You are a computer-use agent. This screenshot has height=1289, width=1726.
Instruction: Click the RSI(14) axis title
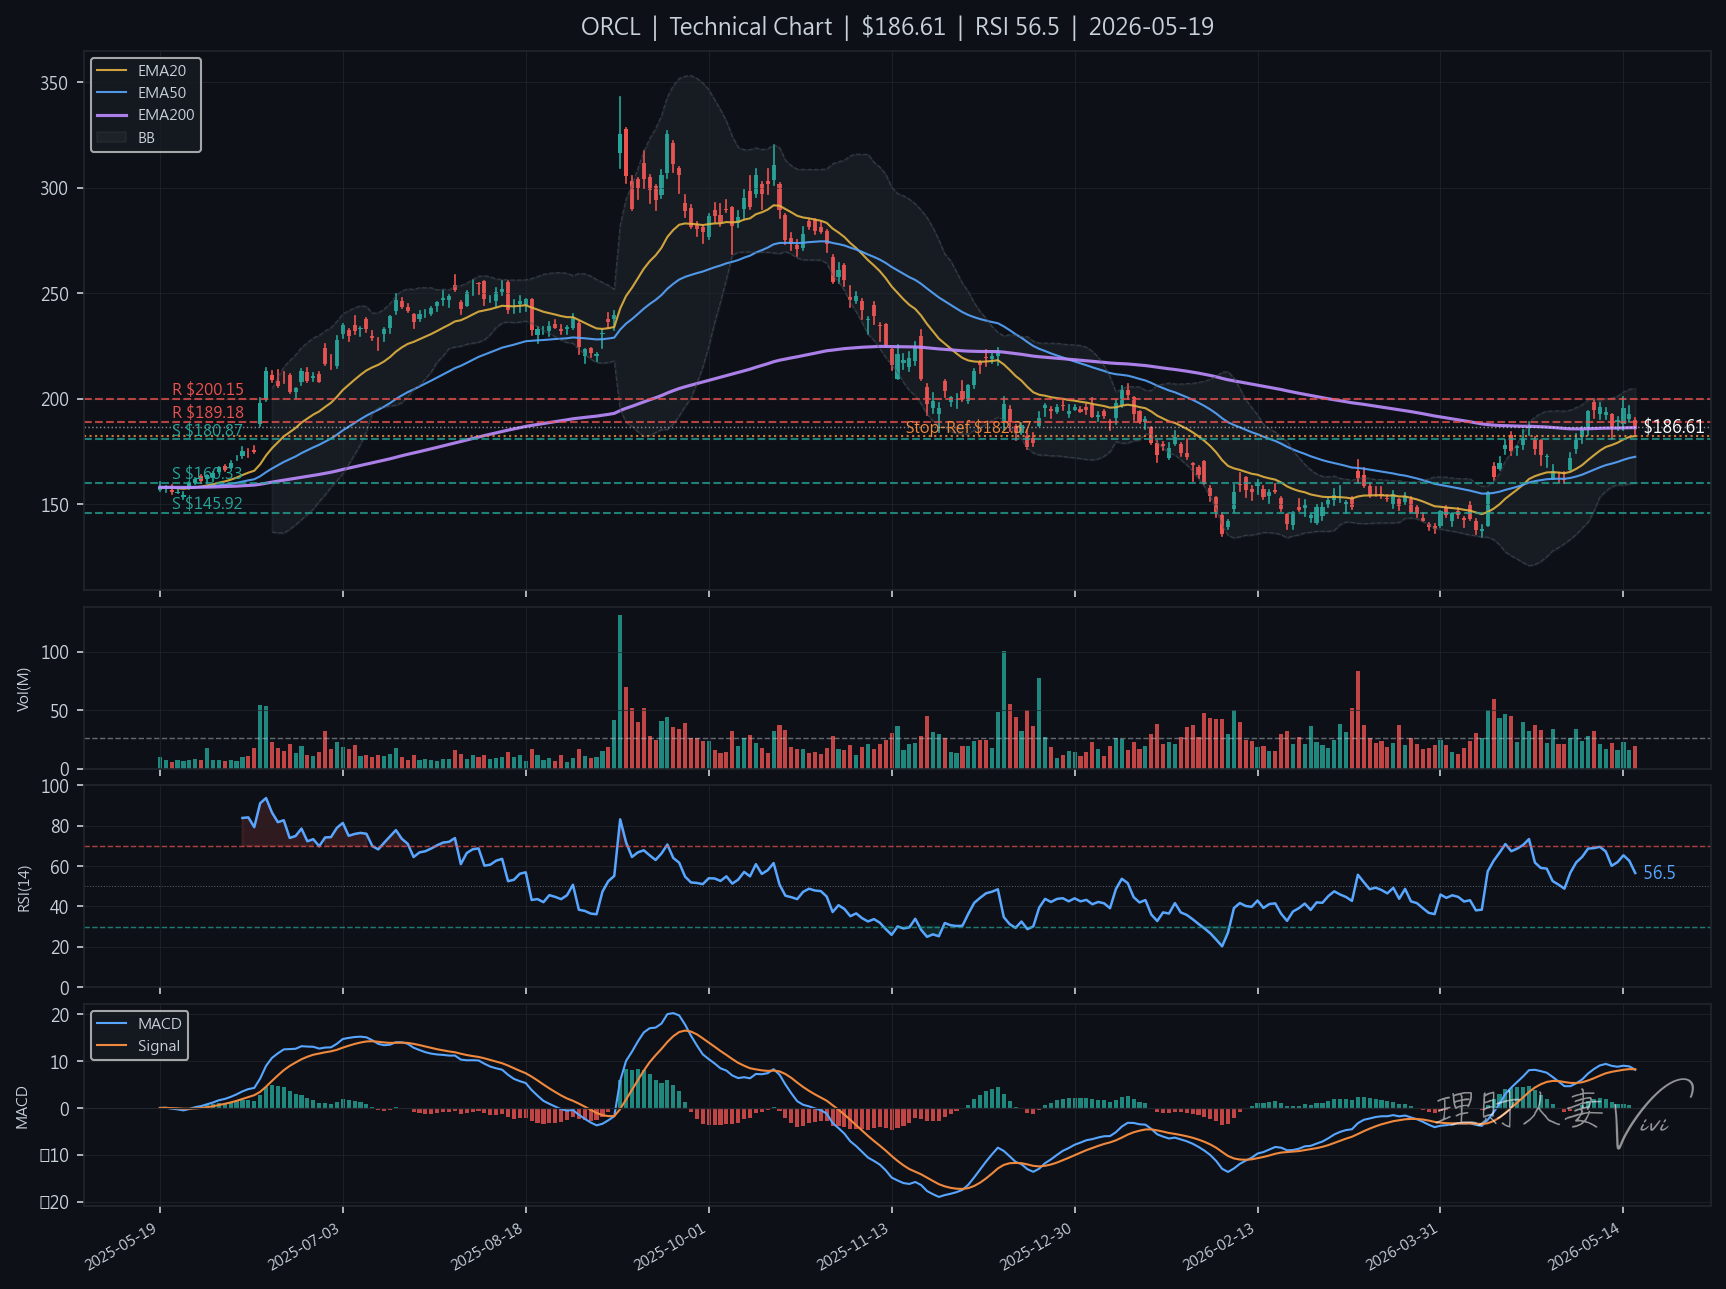[24, 888]
